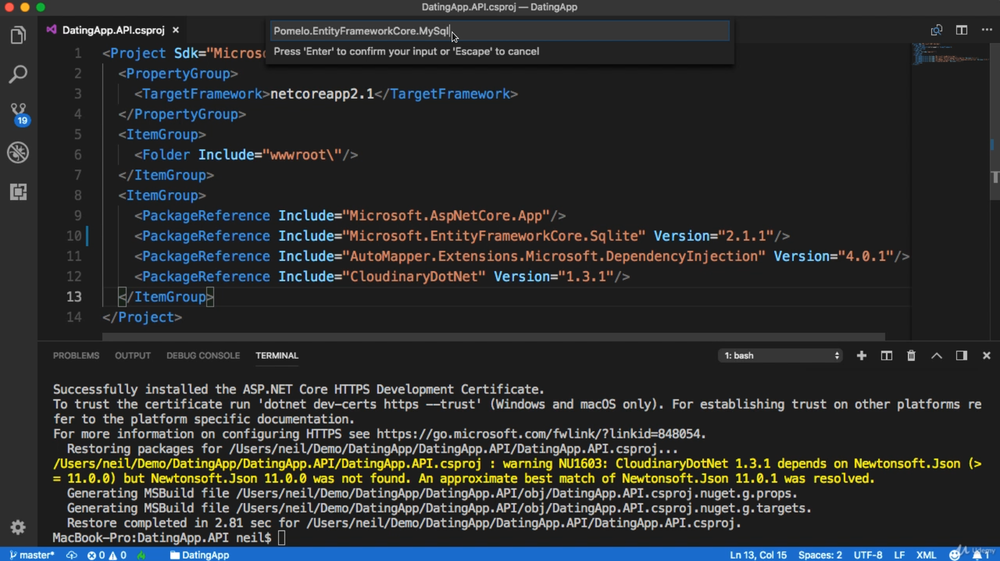Screen dimensions: 1000x561
Task: Open the Extensions view in the activity bar
Action: [18, 192]
